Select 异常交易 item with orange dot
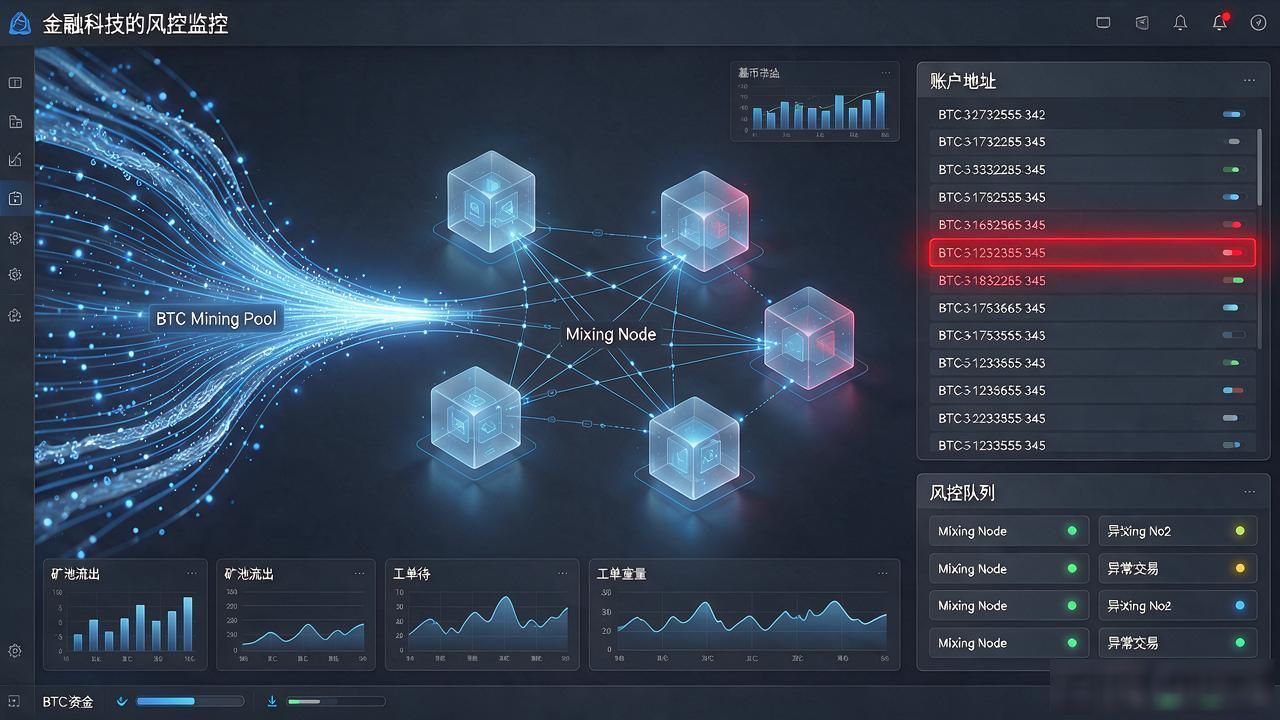Screen dimensions: 1280x720 click(x=1177, y=568)
